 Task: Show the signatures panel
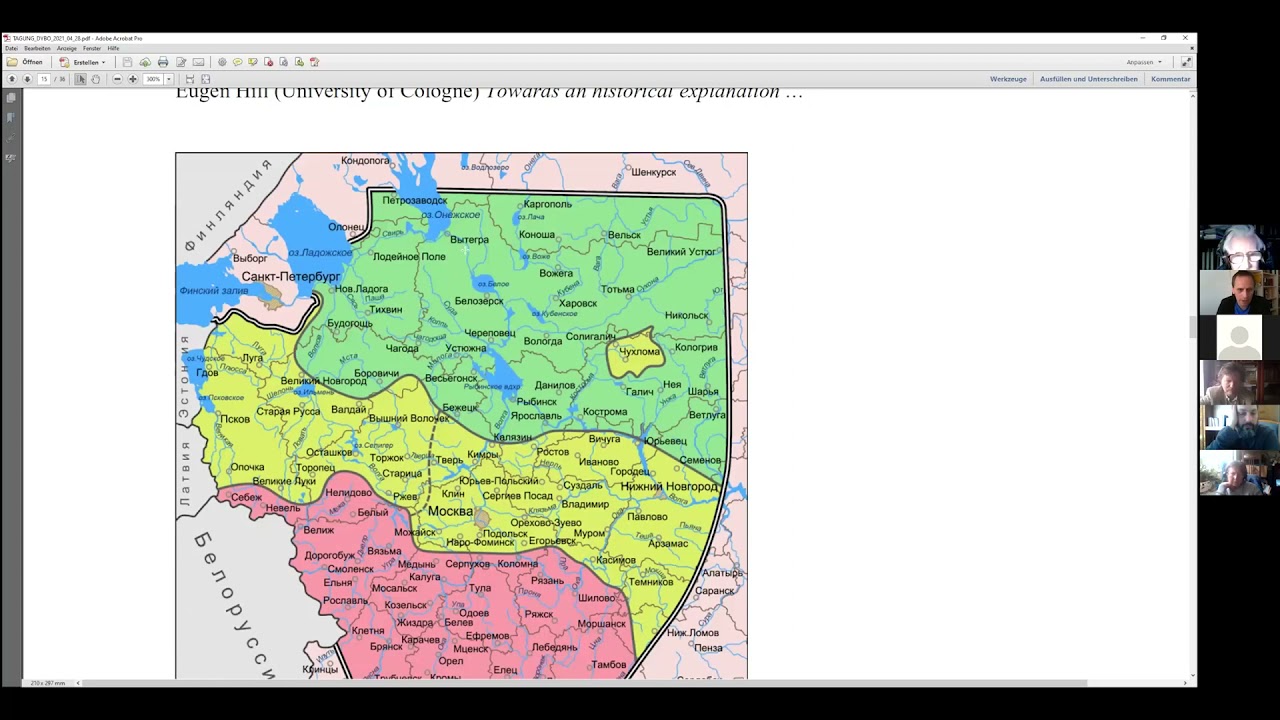[x=11, y=158]
